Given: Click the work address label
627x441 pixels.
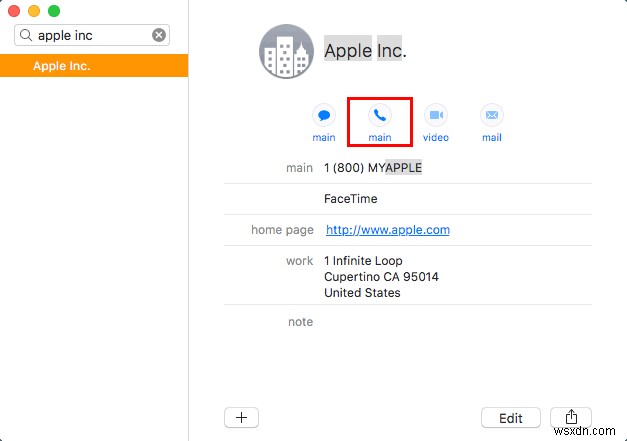Looking at the screenshot, I should coord(300,261).
